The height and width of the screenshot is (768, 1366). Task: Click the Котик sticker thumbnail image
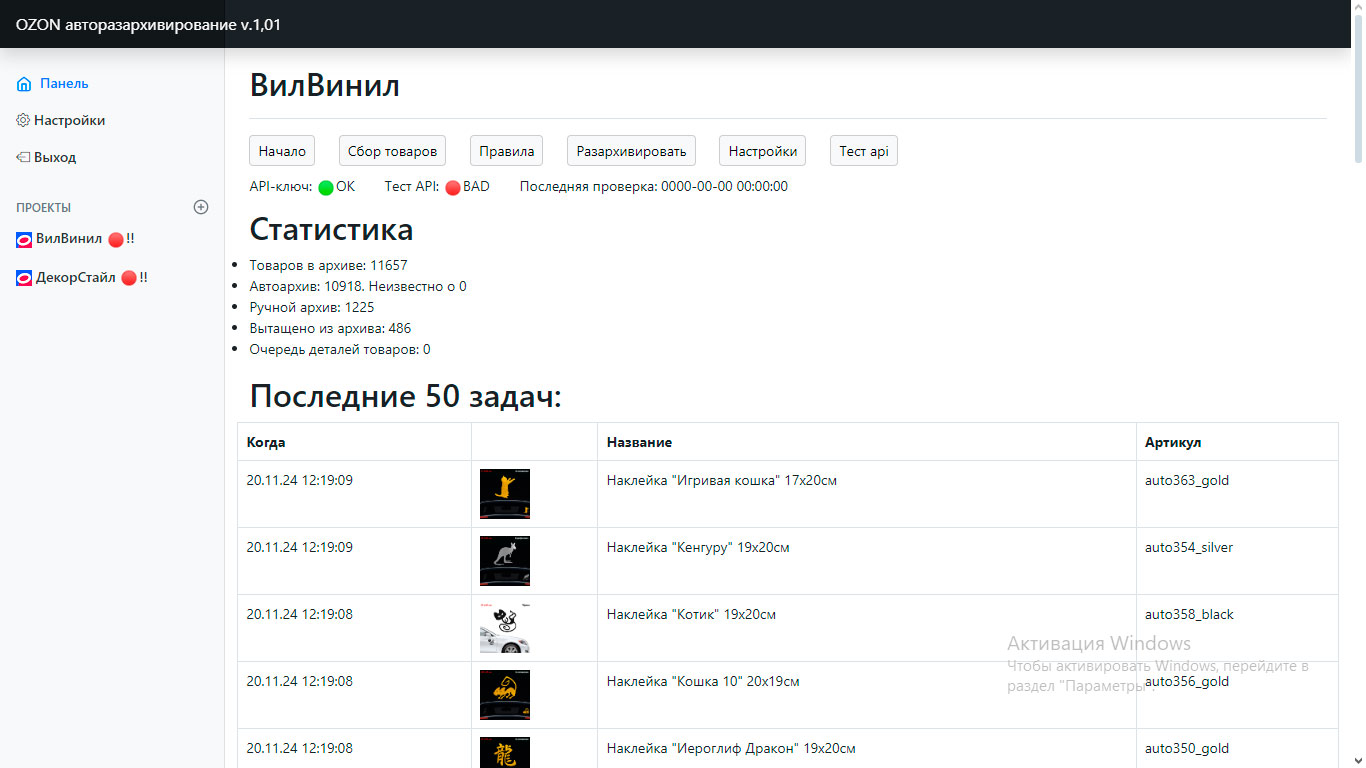click(505, 628)
